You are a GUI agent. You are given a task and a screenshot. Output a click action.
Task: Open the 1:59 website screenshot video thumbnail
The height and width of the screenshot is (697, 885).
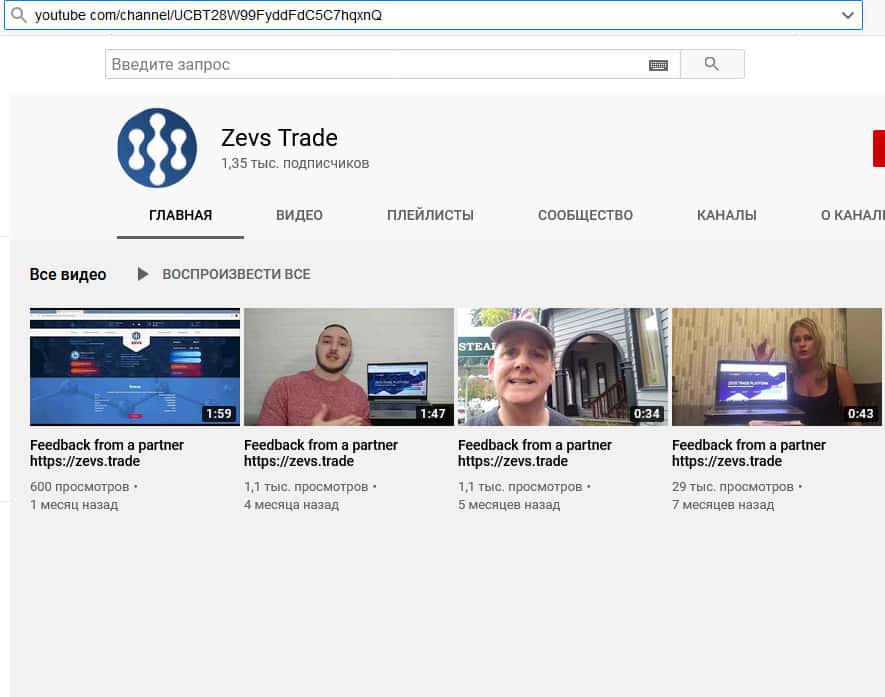[135, 367]
